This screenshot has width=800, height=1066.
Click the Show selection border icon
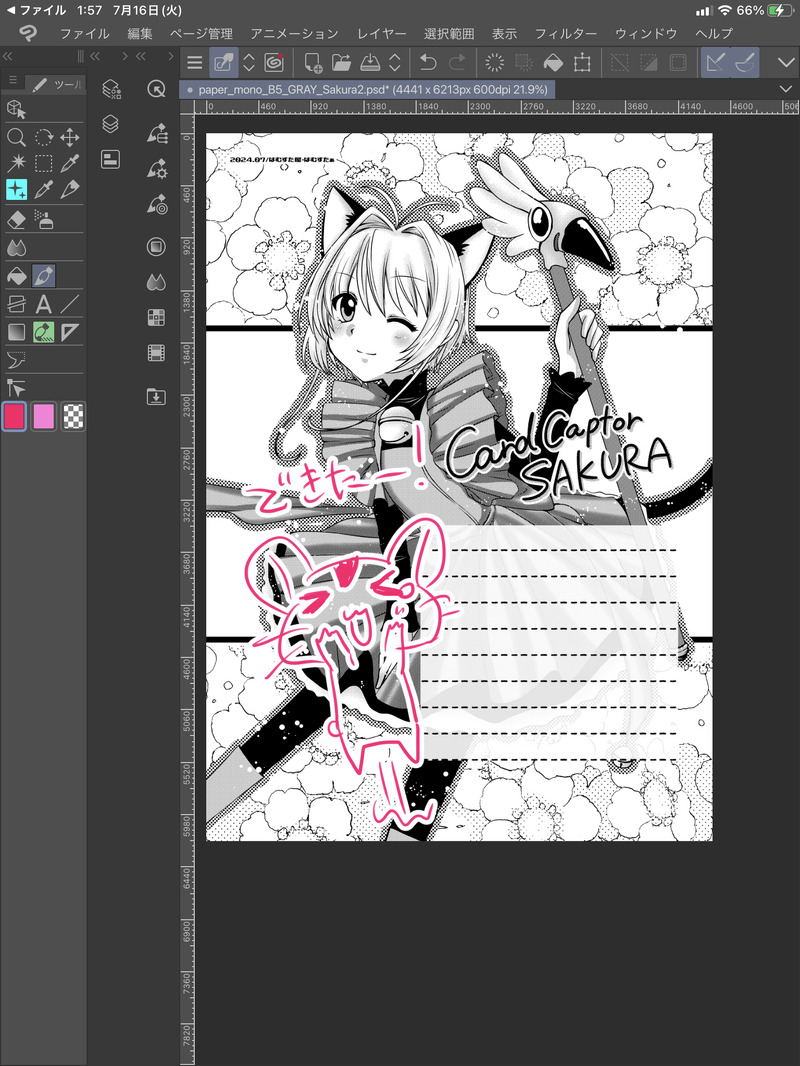pos(678,63)
